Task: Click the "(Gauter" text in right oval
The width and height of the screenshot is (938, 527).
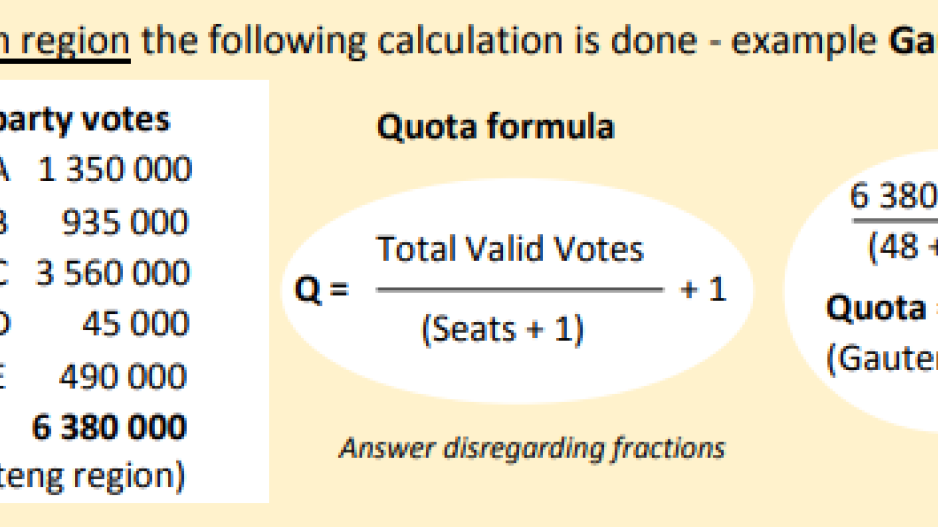Action: (881, 358)
